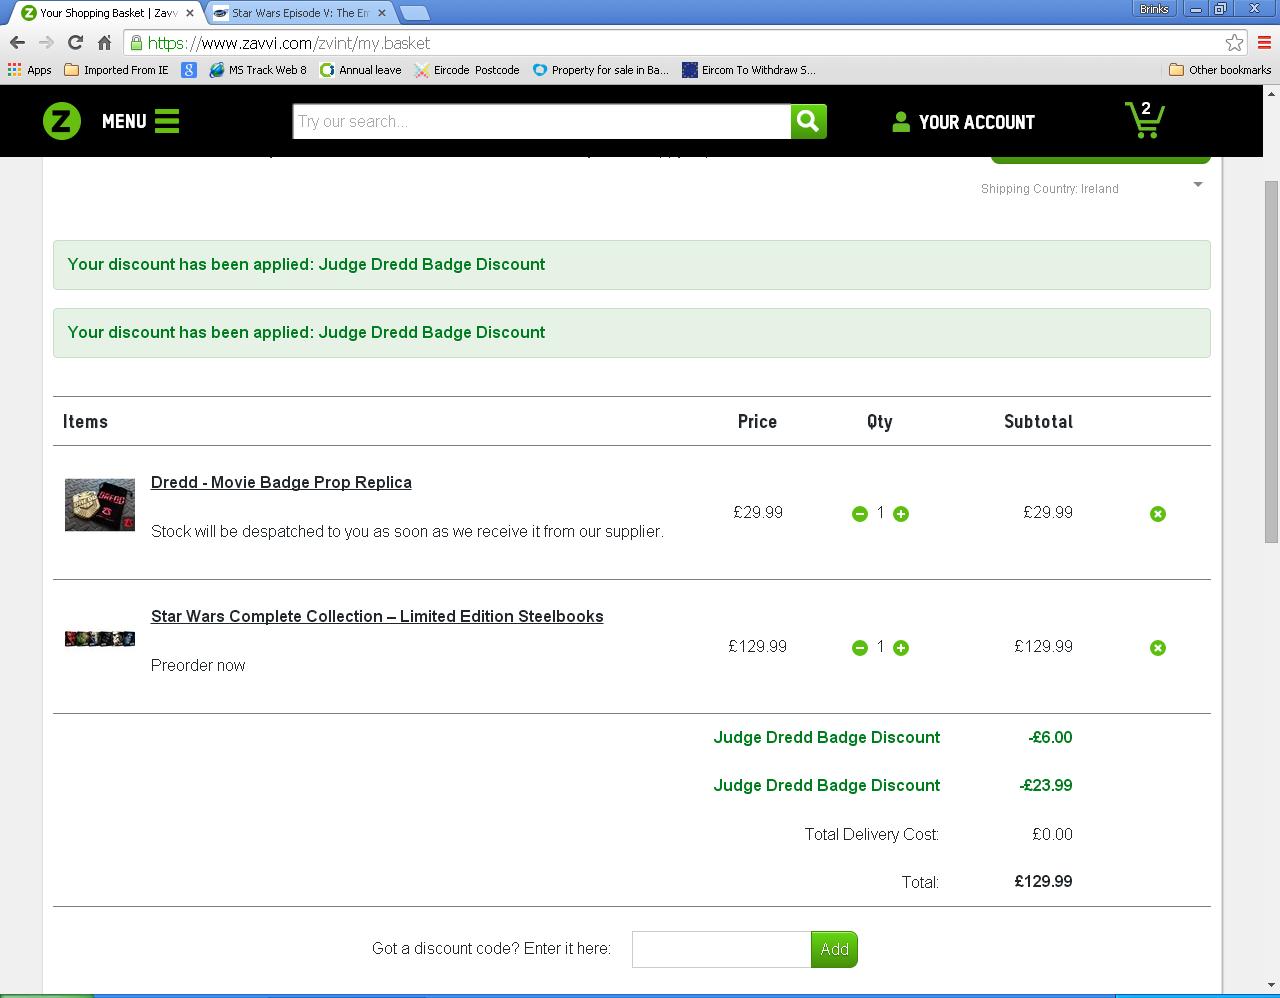
Task: Expand the Shipping Country dropdown arrow
Action: (1197, 185)
